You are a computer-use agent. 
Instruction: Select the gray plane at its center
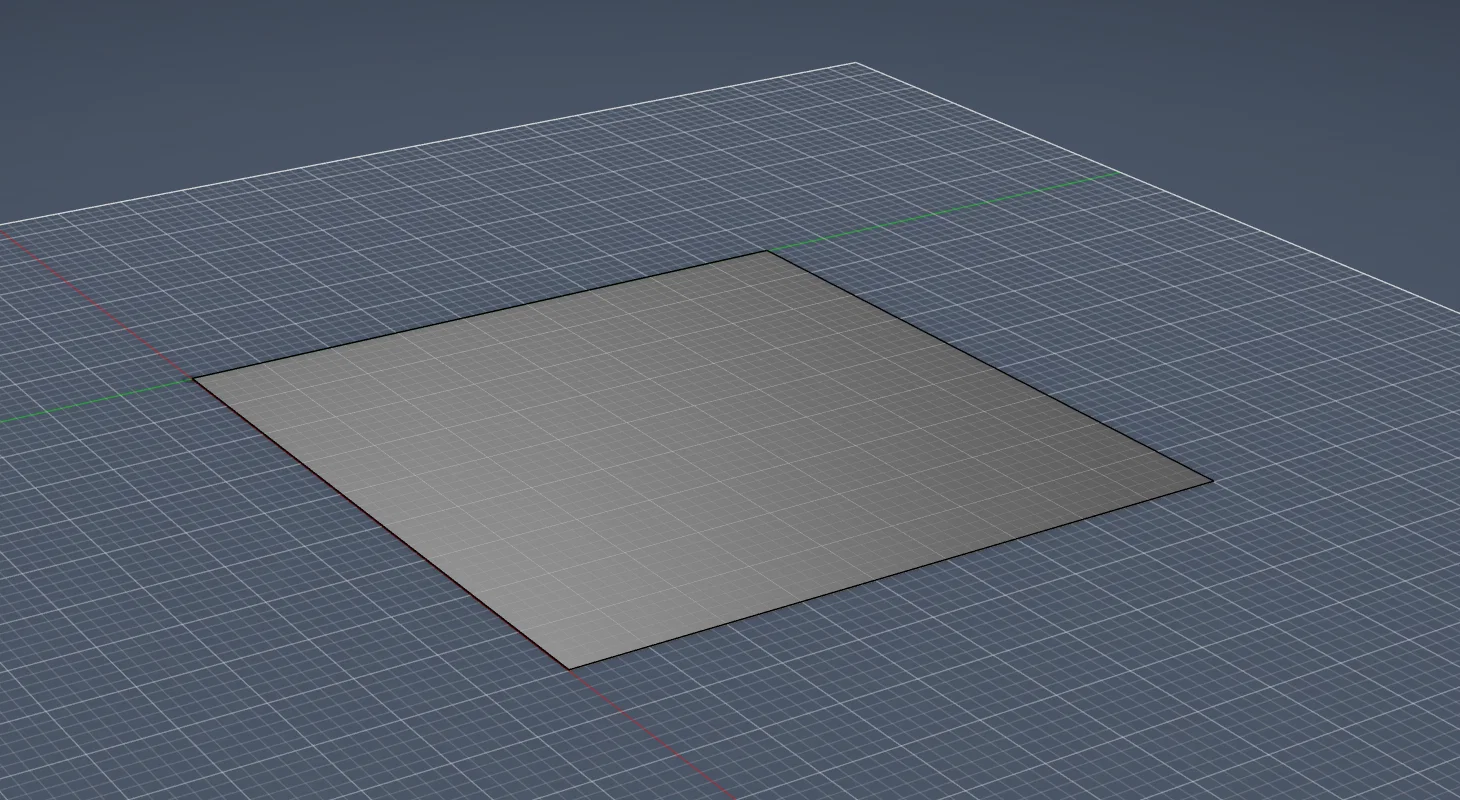(x=700, y=460)
